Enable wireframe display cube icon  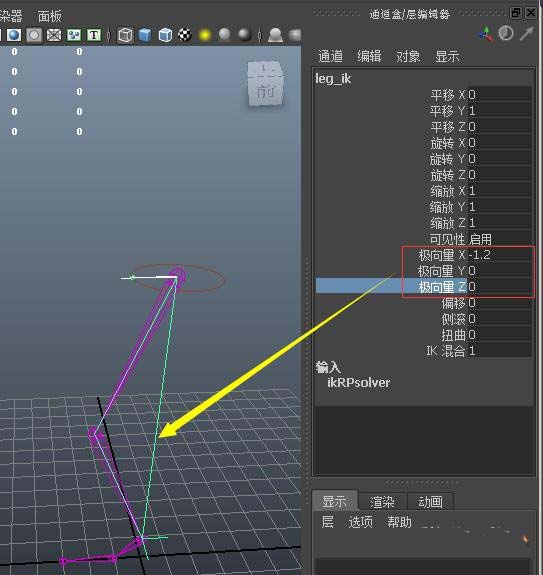pyautogui.click(x=125, y=36)
